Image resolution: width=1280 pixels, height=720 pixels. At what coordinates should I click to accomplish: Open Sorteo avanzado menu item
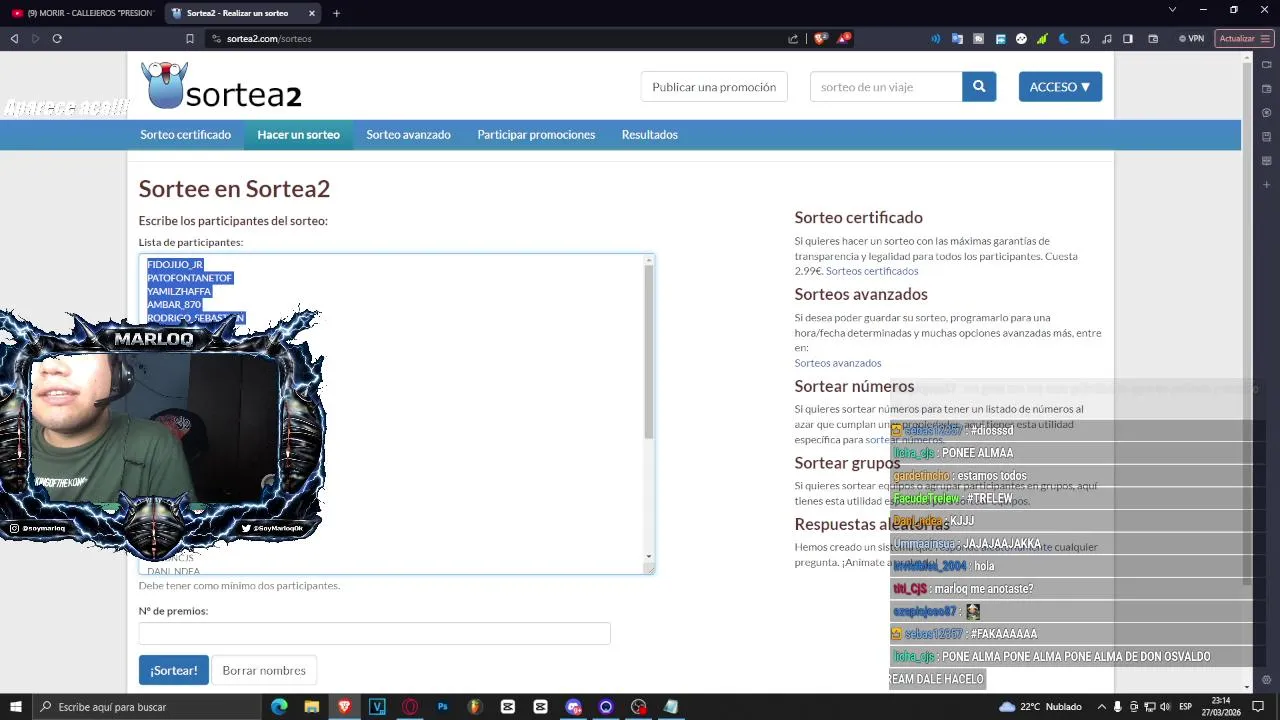point(408,135)
